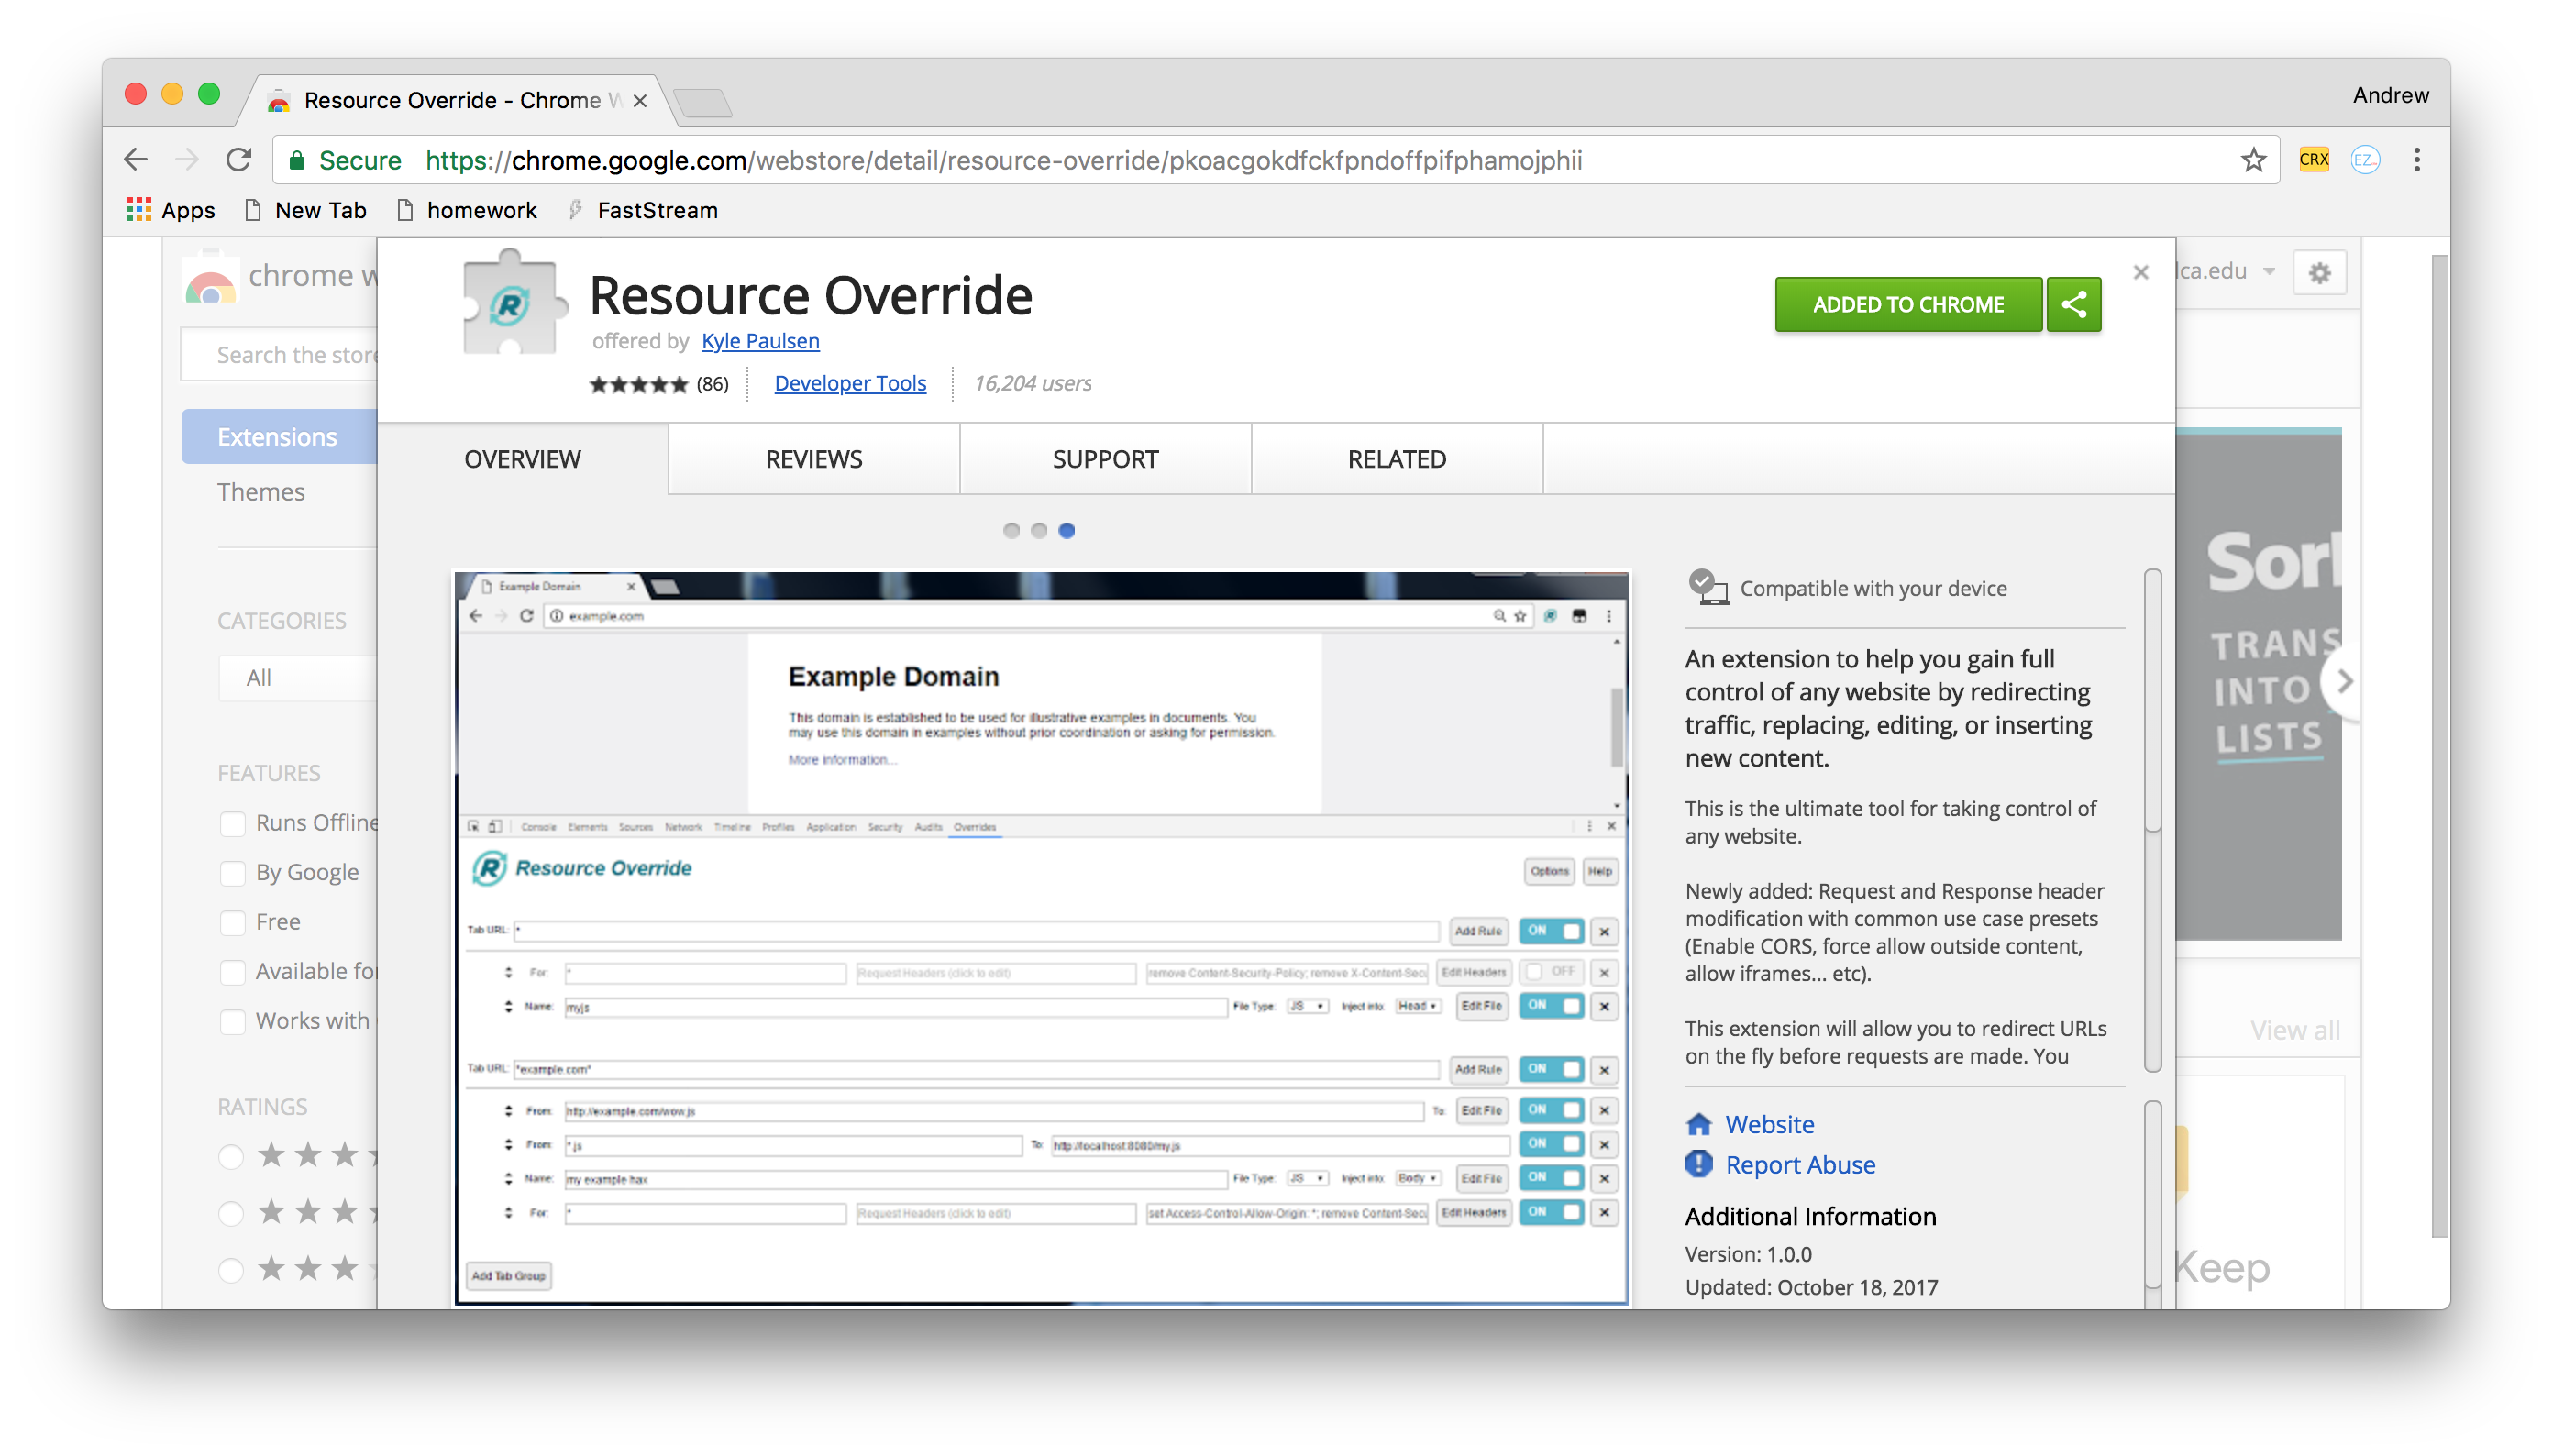Screen dimensions: 2553x1456
Task: Click the CRX extension icon in toolbar
Action: click(2313, 159)
